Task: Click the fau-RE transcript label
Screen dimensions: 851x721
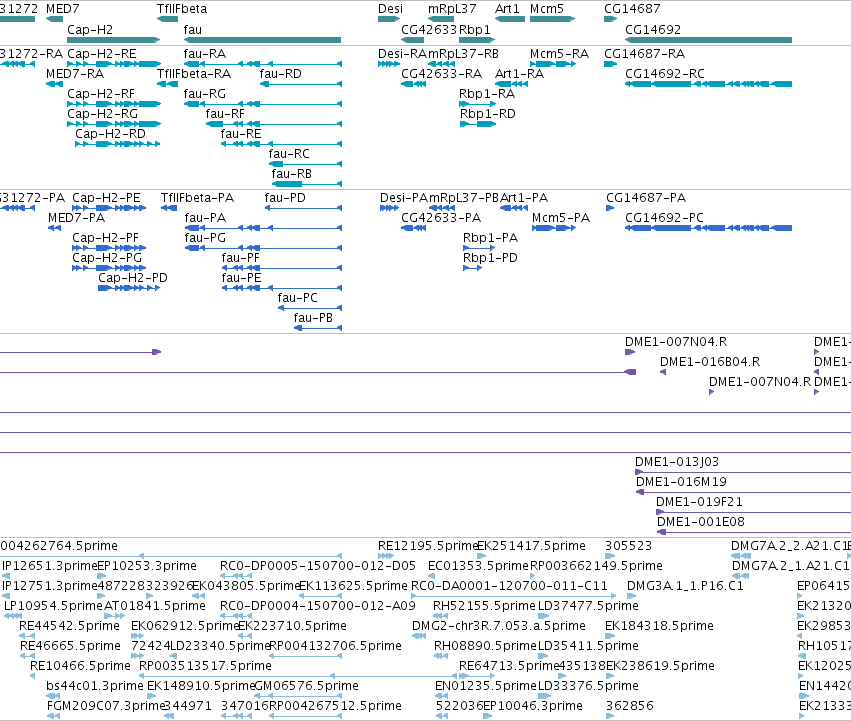Action: [x=241, y=134]
